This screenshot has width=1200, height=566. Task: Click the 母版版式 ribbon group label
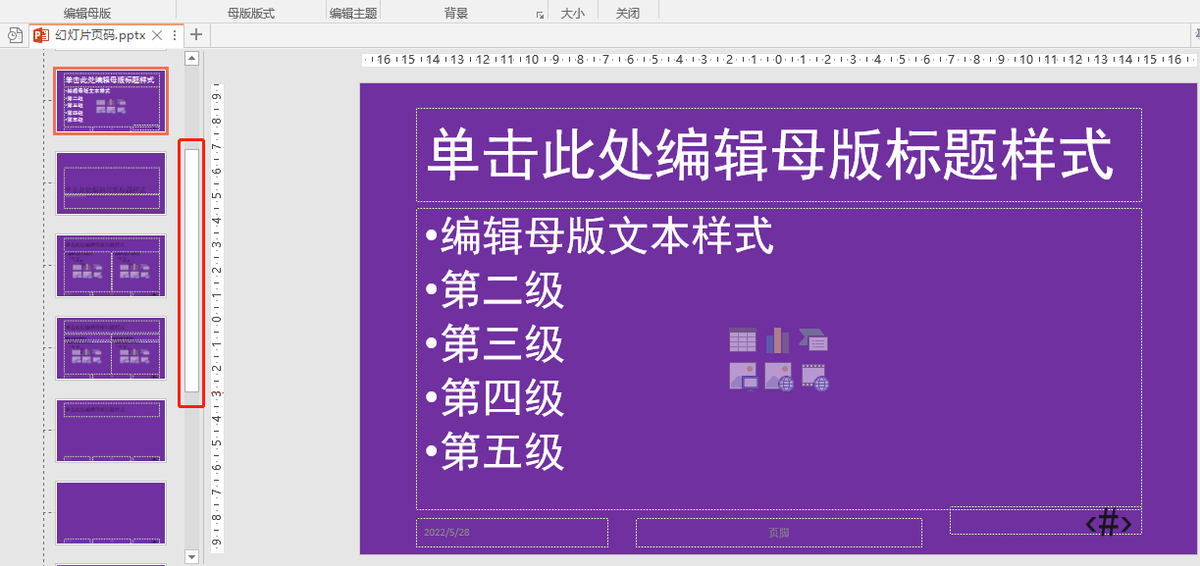click(251, 14)
